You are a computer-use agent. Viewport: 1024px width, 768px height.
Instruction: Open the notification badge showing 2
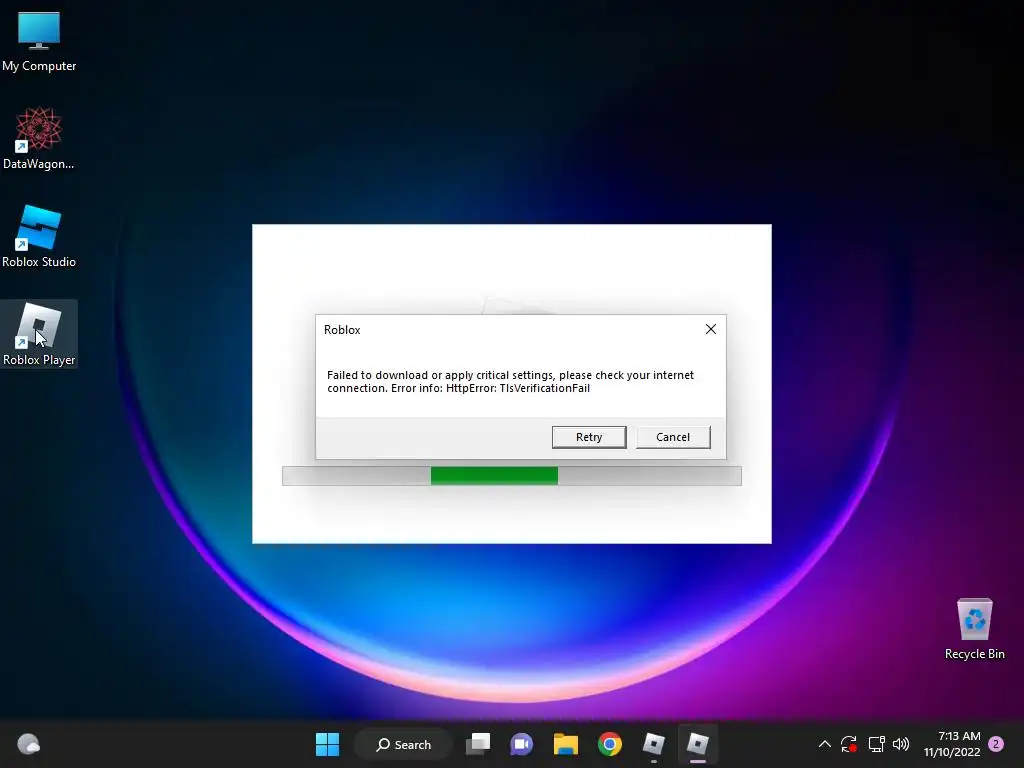point(996,744)
